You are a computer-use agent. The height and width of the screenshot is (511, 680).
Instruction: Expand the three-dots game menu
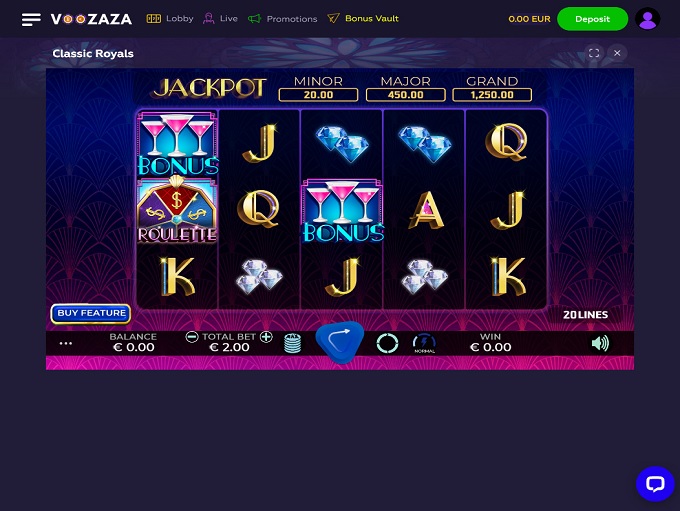(65, 343)
